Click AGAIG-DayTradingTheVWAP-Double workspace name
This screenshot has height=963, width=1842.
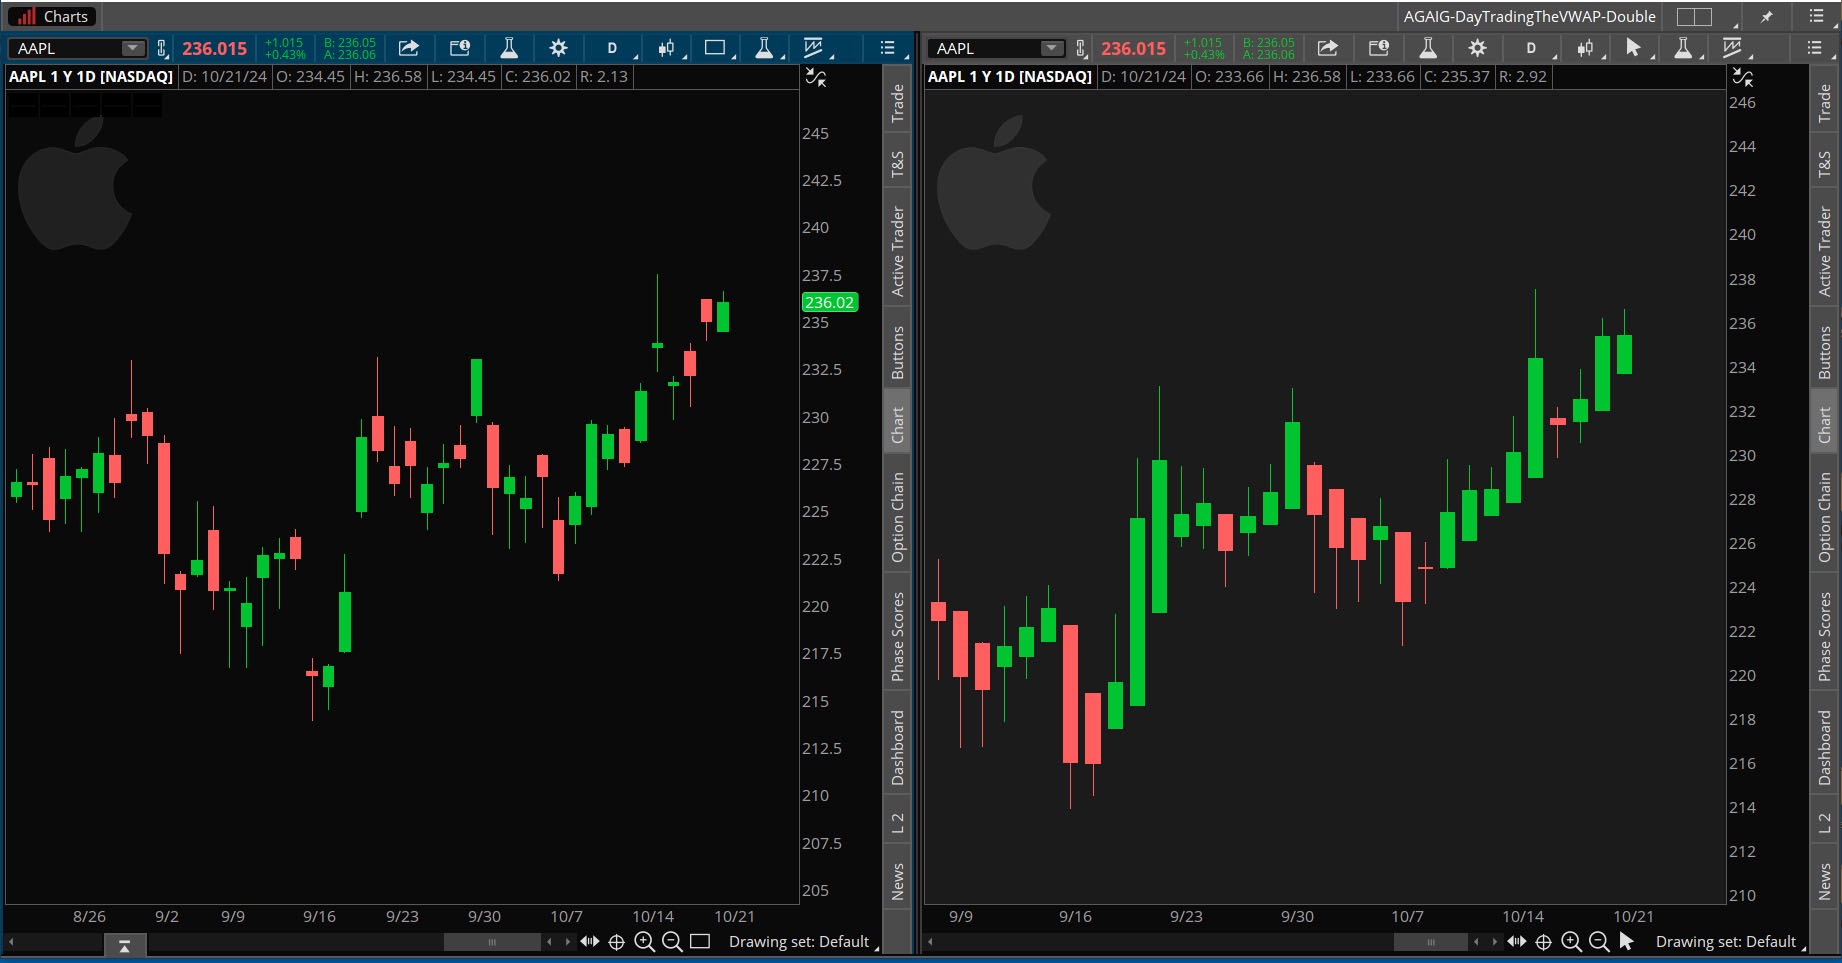tap(1529, 16)
